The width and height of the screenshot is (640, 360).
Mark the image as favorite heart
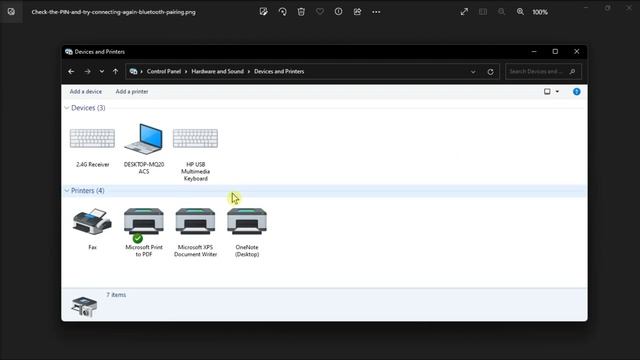tap(320, 12)
